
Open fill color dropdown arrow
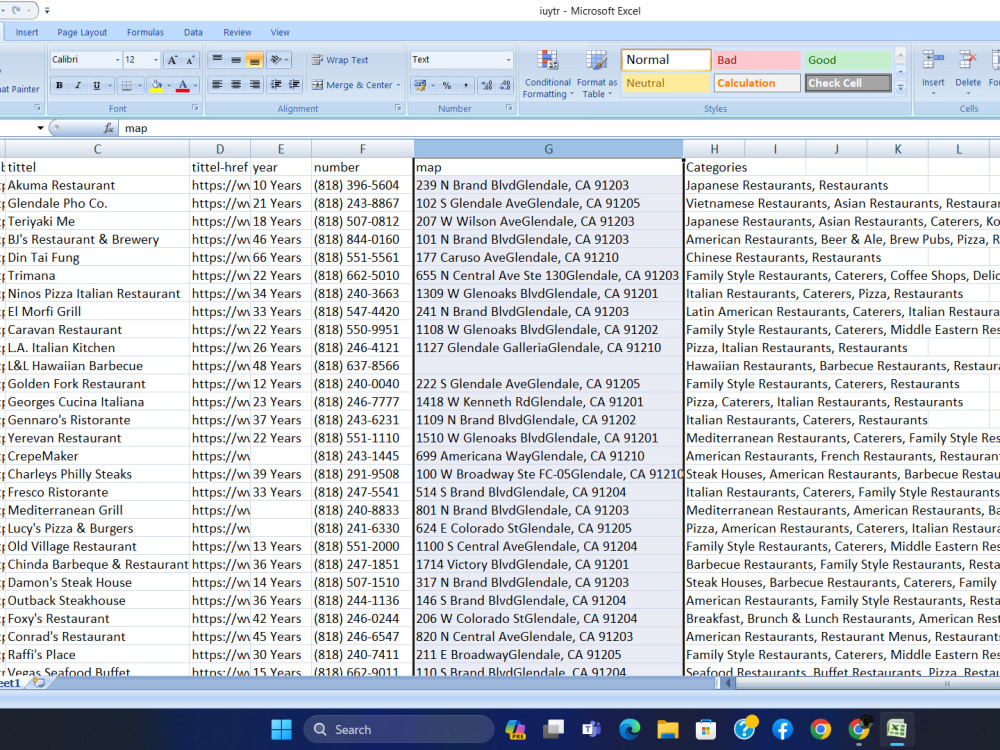point(168,85)
